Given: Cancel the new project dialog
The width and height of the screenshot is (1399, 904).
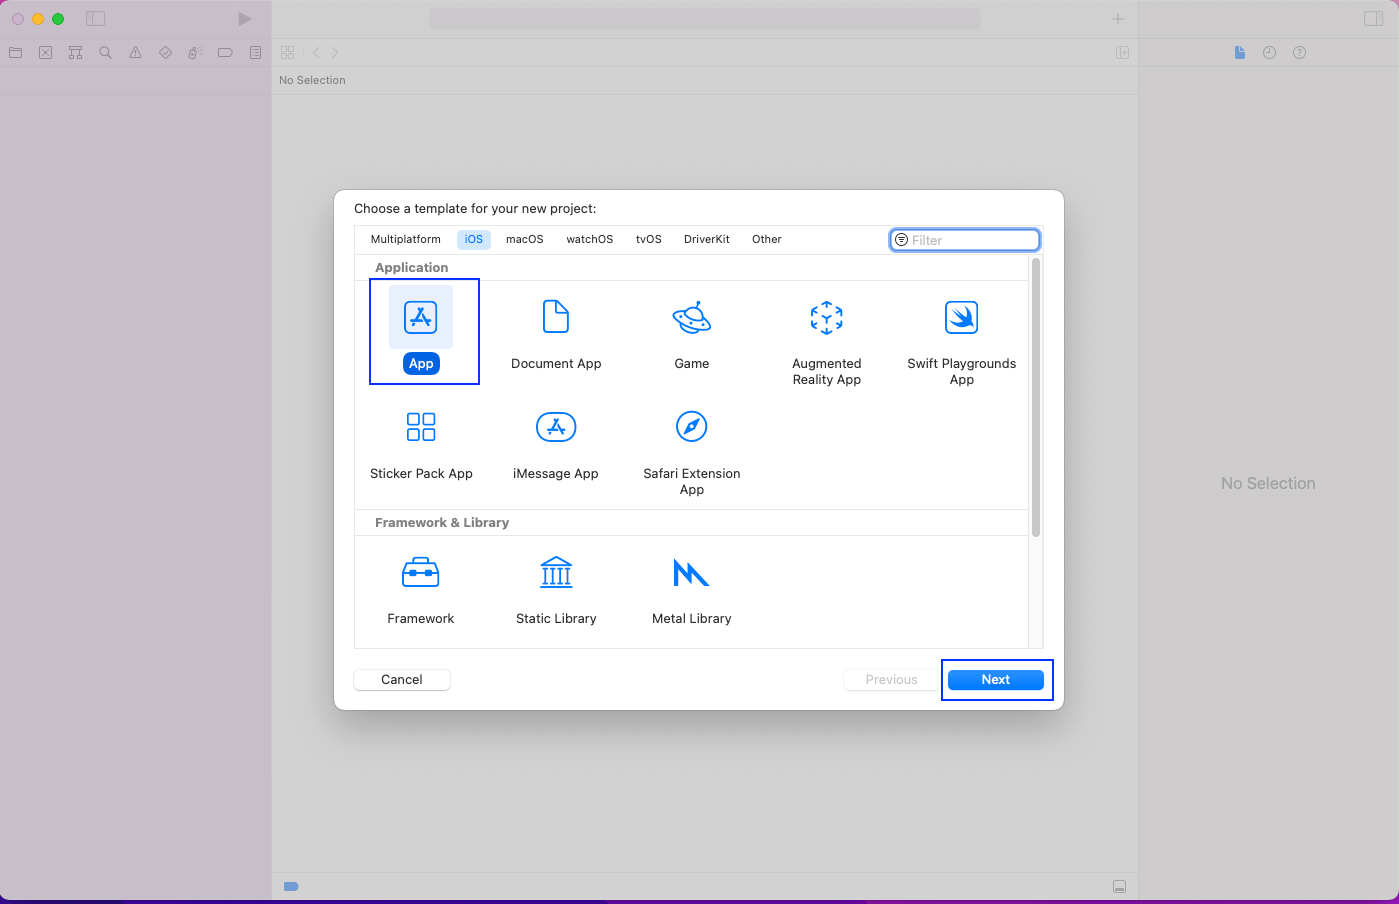Looking at the screenshot, I should coord(402,680).
